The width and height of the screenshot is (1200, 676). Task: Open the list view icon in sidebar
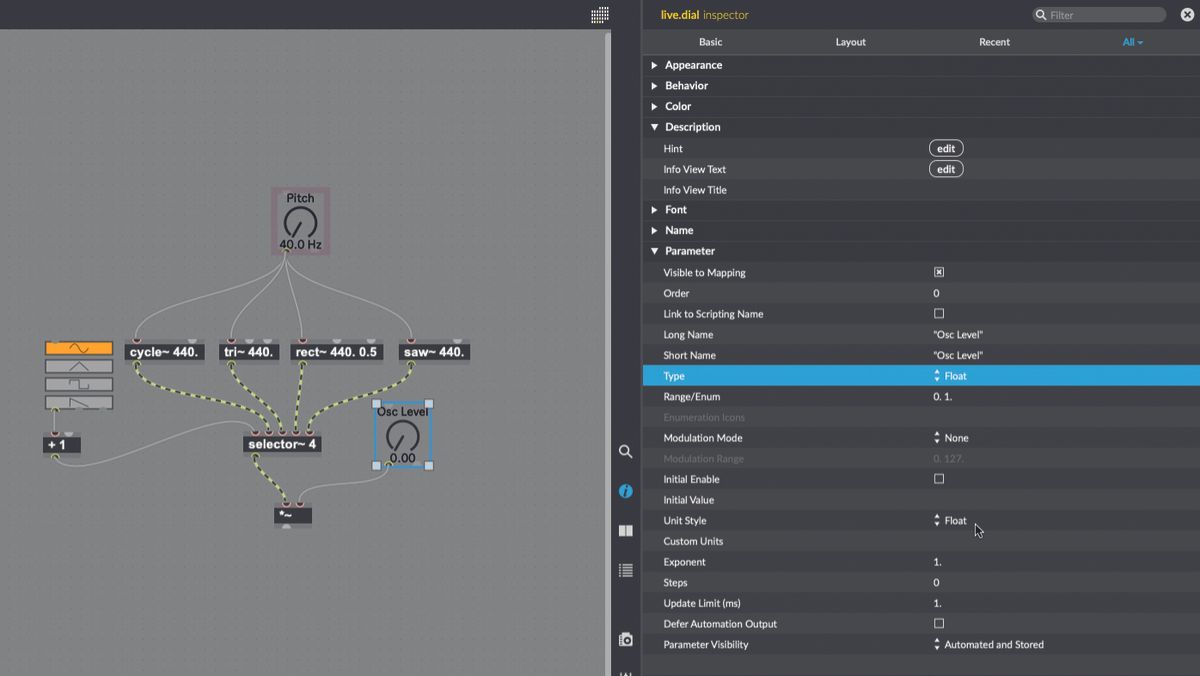tap(626, 571)
